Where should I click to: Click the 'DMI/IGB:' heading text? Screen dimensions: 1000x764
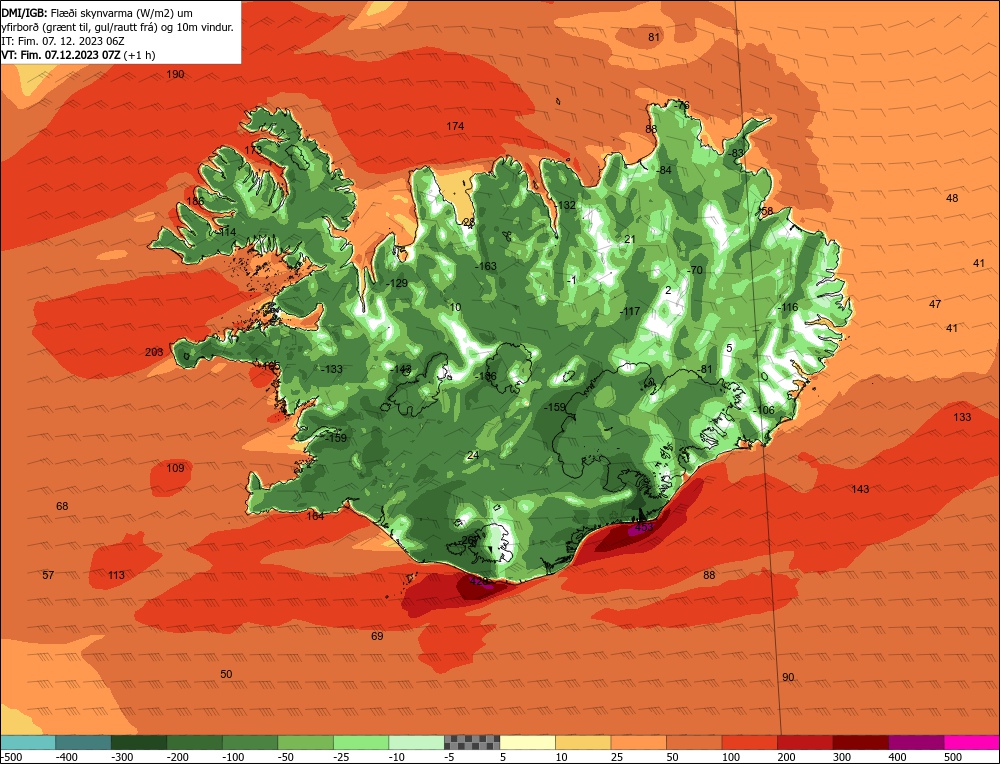click(24, 12)
